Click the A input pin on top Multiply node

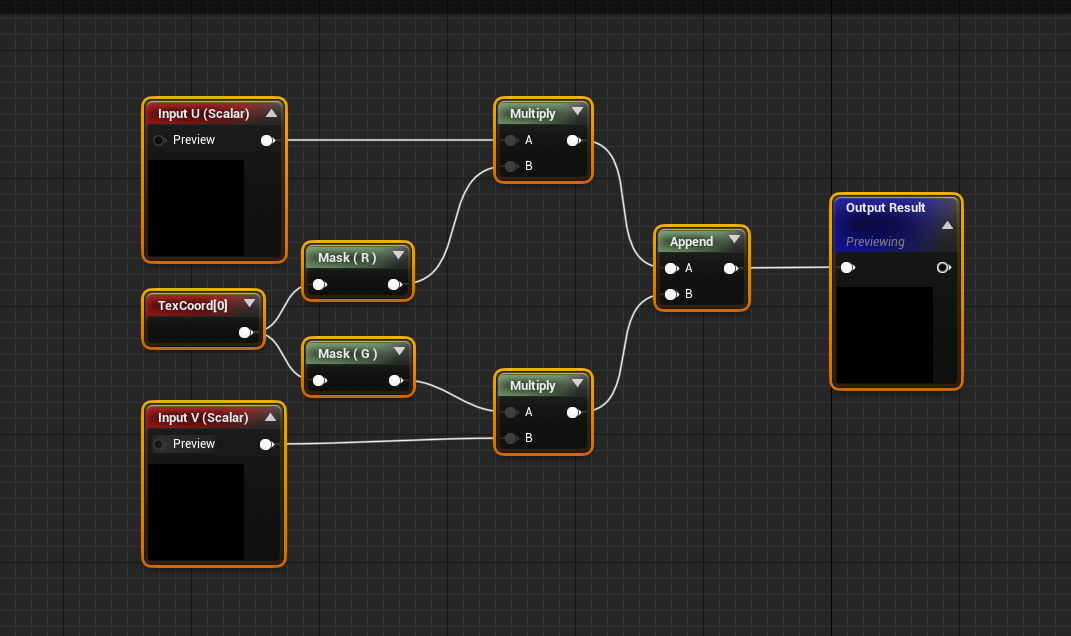(x=511, y=140)
